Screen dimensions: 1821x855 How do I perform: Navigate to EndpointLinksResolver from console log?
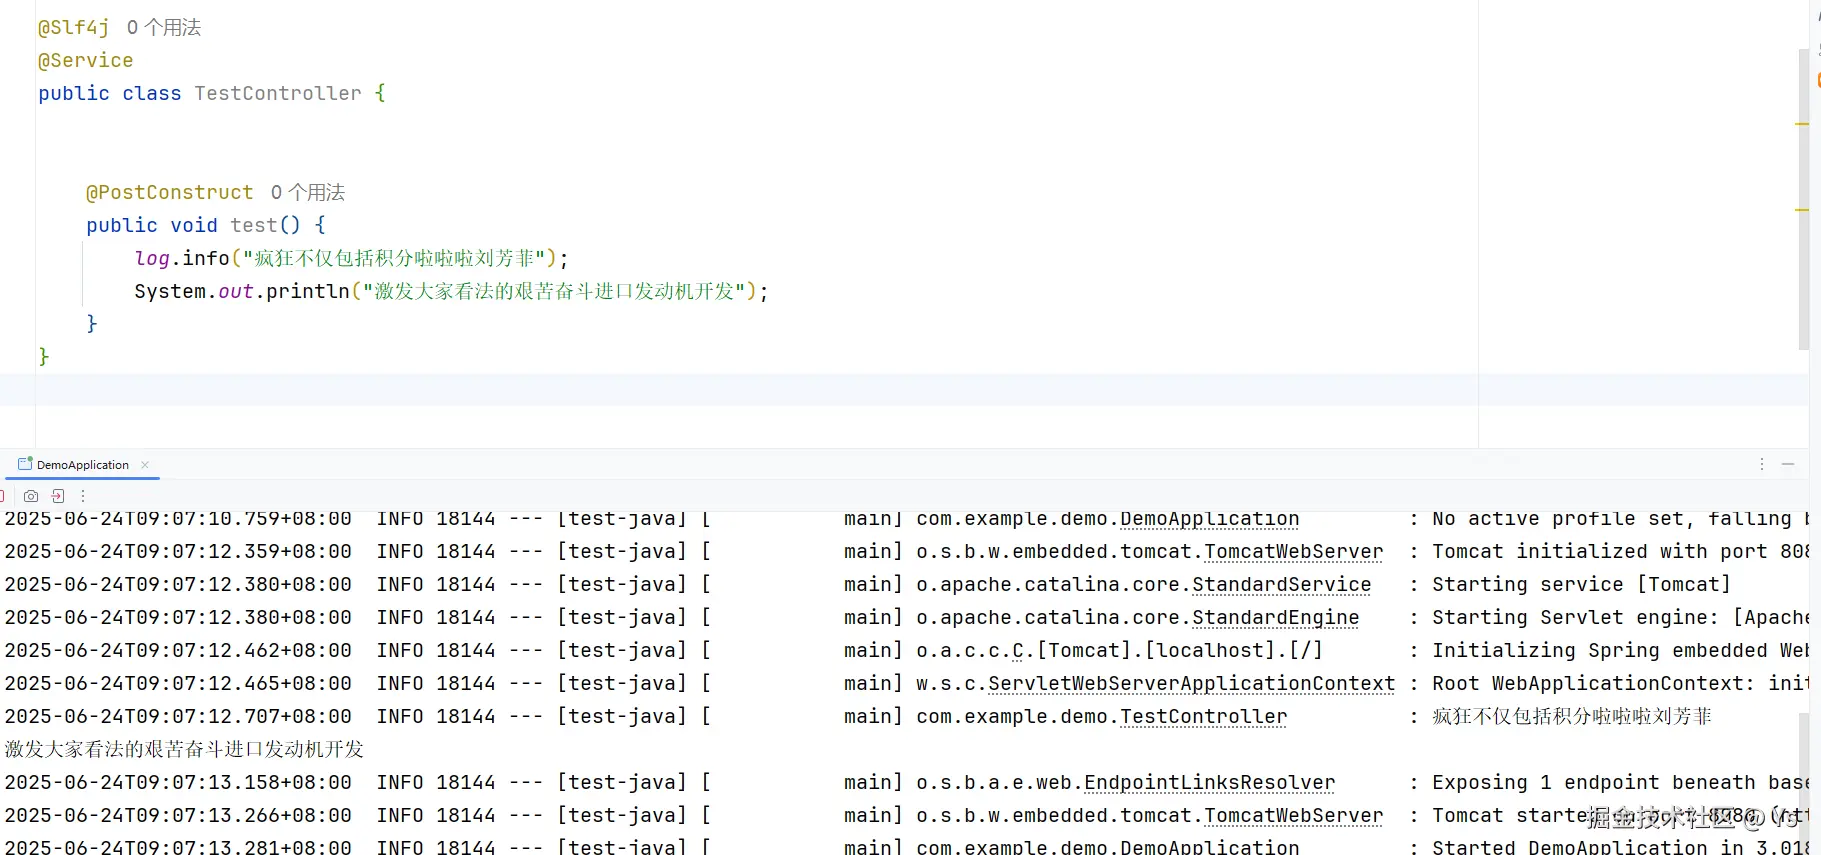coord(1209,782)
